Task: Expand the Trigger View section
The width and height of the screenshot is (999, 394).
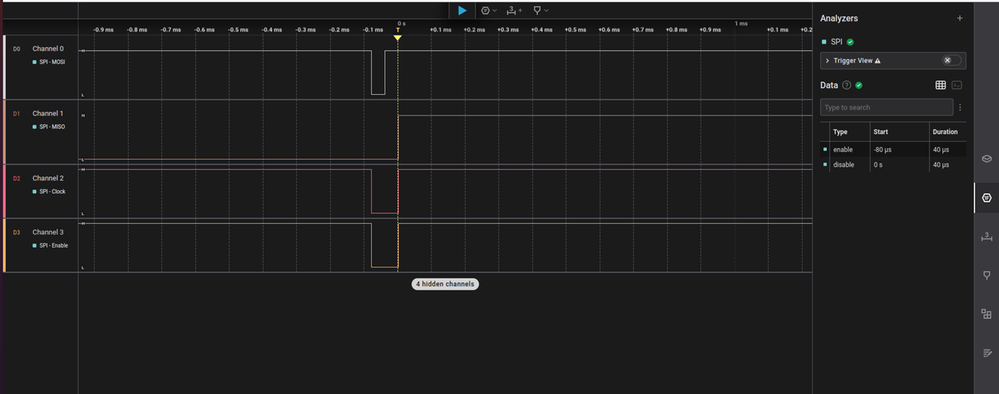Action: click(x=827, y=61)
